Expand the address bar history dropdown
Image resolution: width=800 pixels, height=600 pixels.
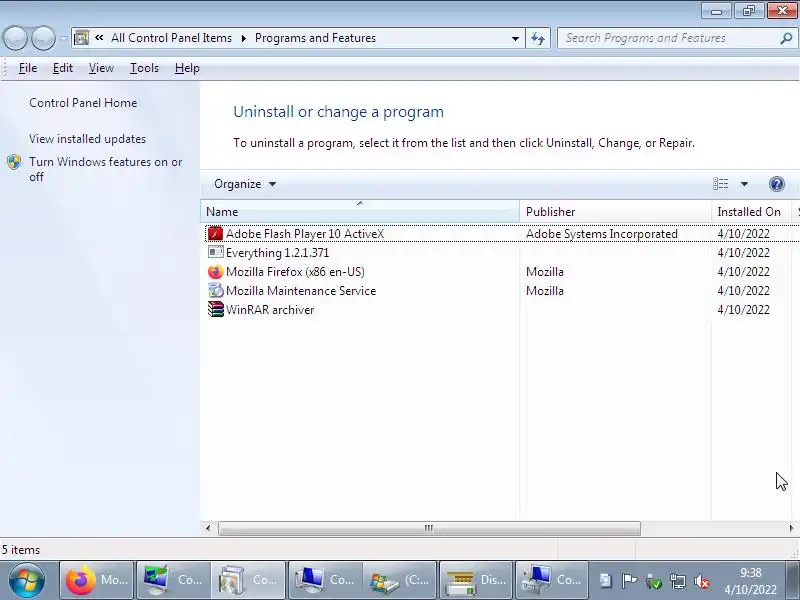click(x=515, y=38)
